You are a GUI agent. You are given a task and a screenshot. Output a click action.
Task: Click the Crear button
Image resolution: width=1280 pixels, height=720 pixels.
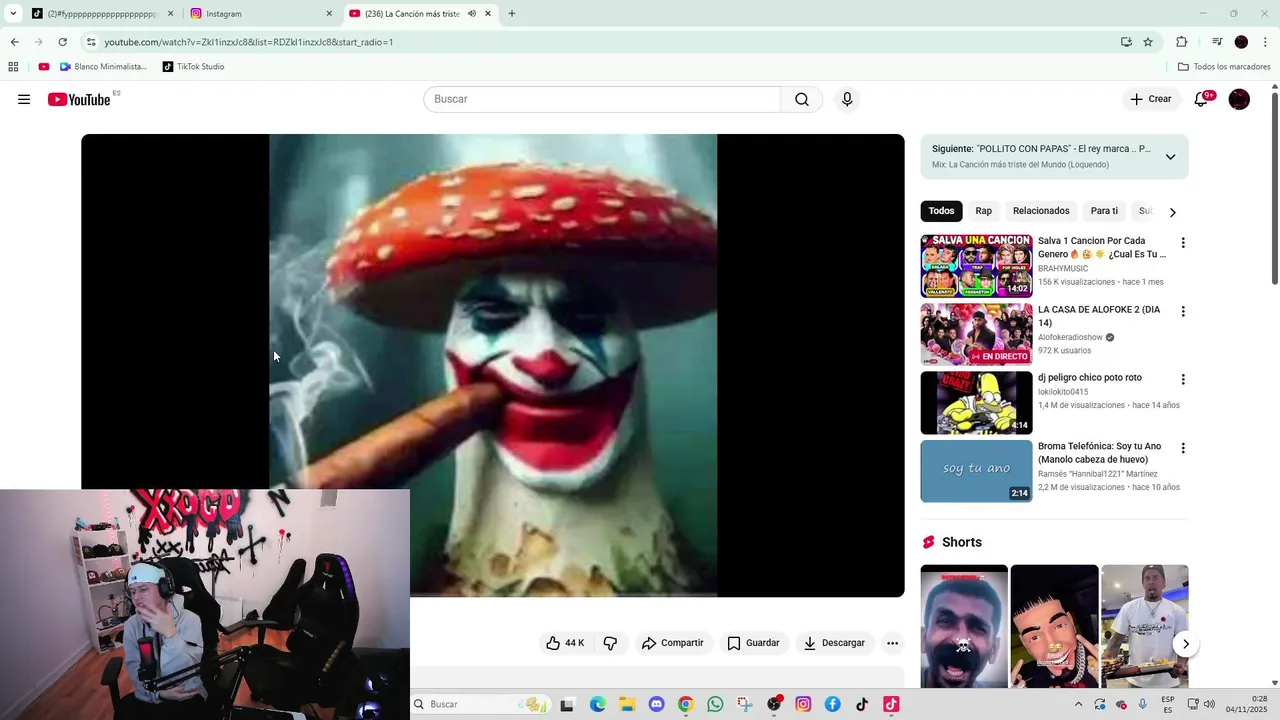(1151, 99)
